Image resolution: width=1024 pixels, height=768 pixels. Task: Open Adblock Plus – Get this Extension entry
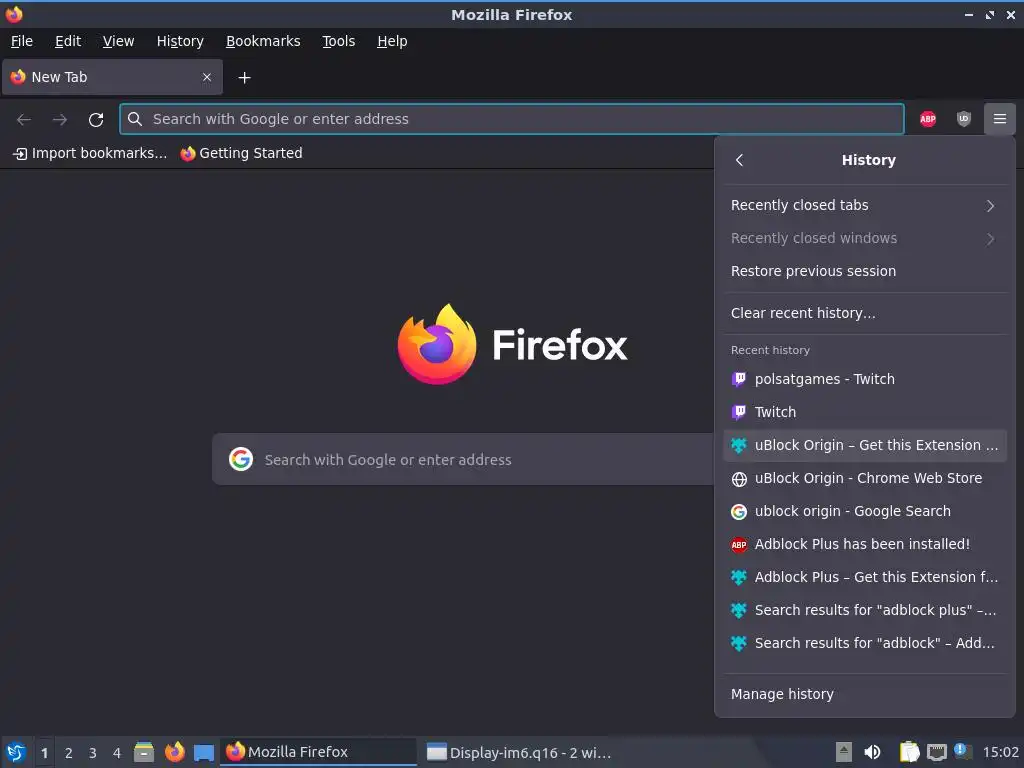[x=865, y=577]
